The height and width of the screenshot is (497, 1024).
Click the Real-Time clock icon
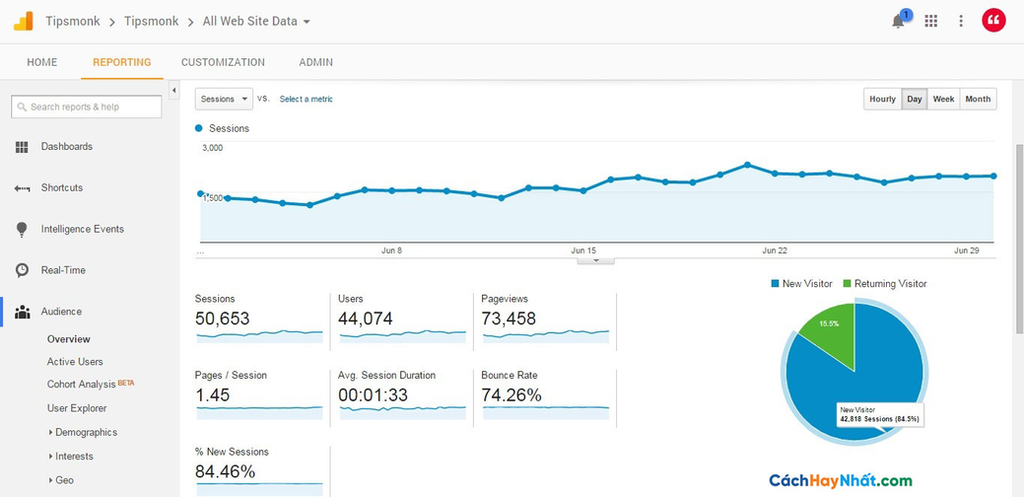coord(22,270)
